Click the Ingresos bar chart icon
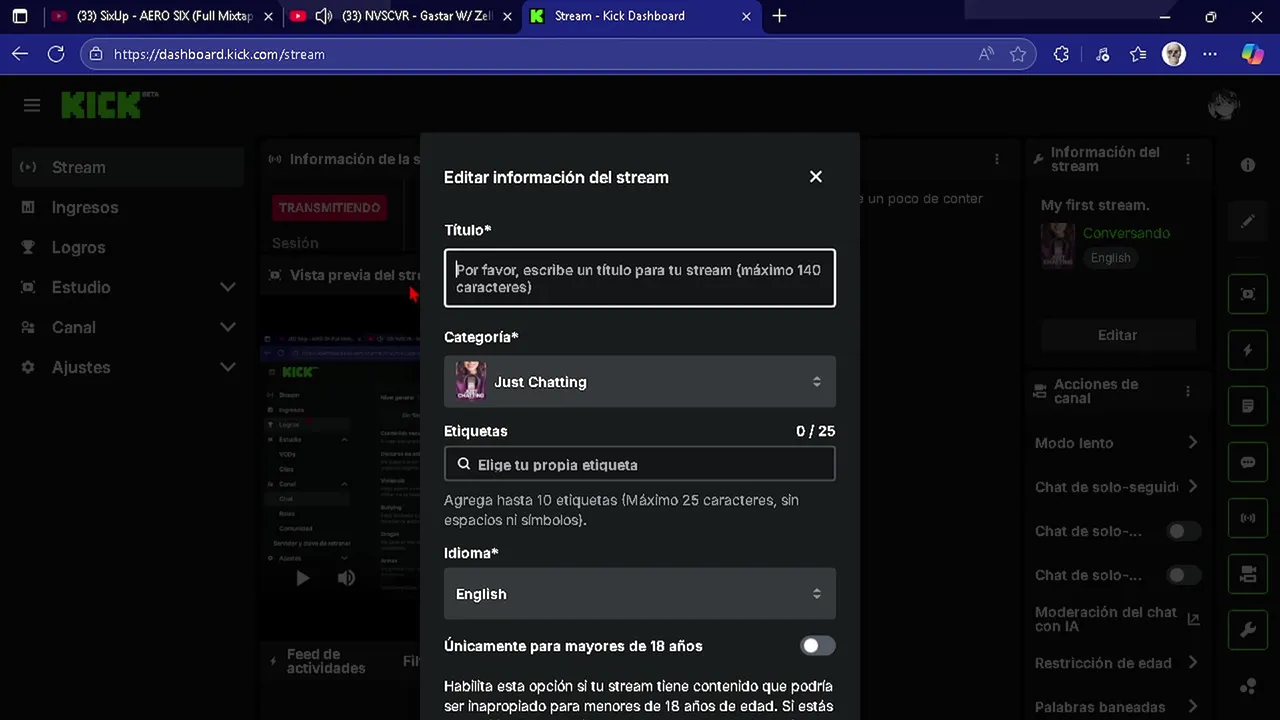 (28, 207)
